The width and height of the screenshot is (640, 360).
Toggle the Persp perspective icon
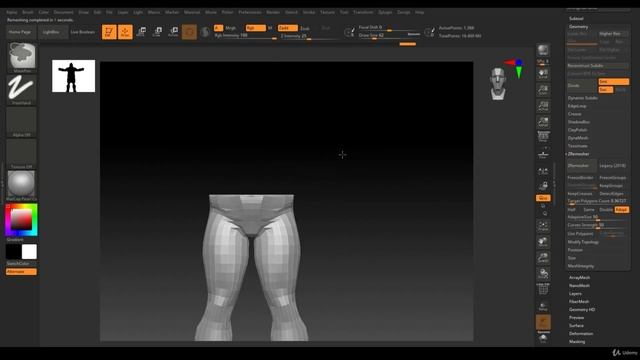543,136
